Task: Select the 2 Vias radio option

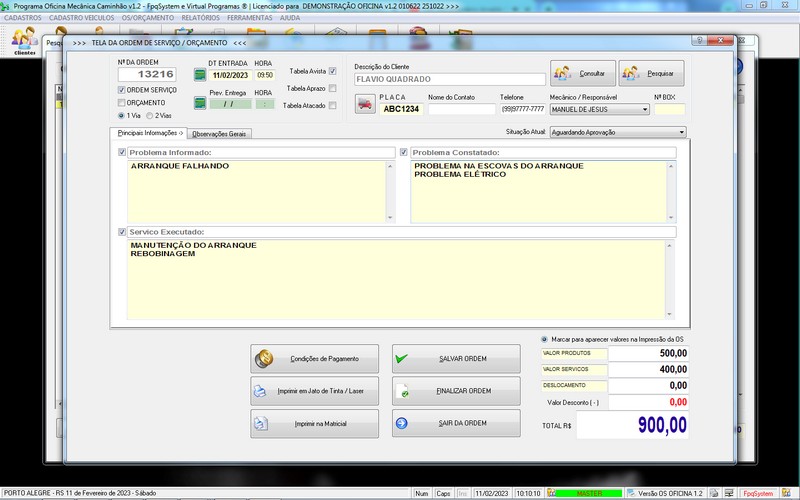Action: pos(149,115)
